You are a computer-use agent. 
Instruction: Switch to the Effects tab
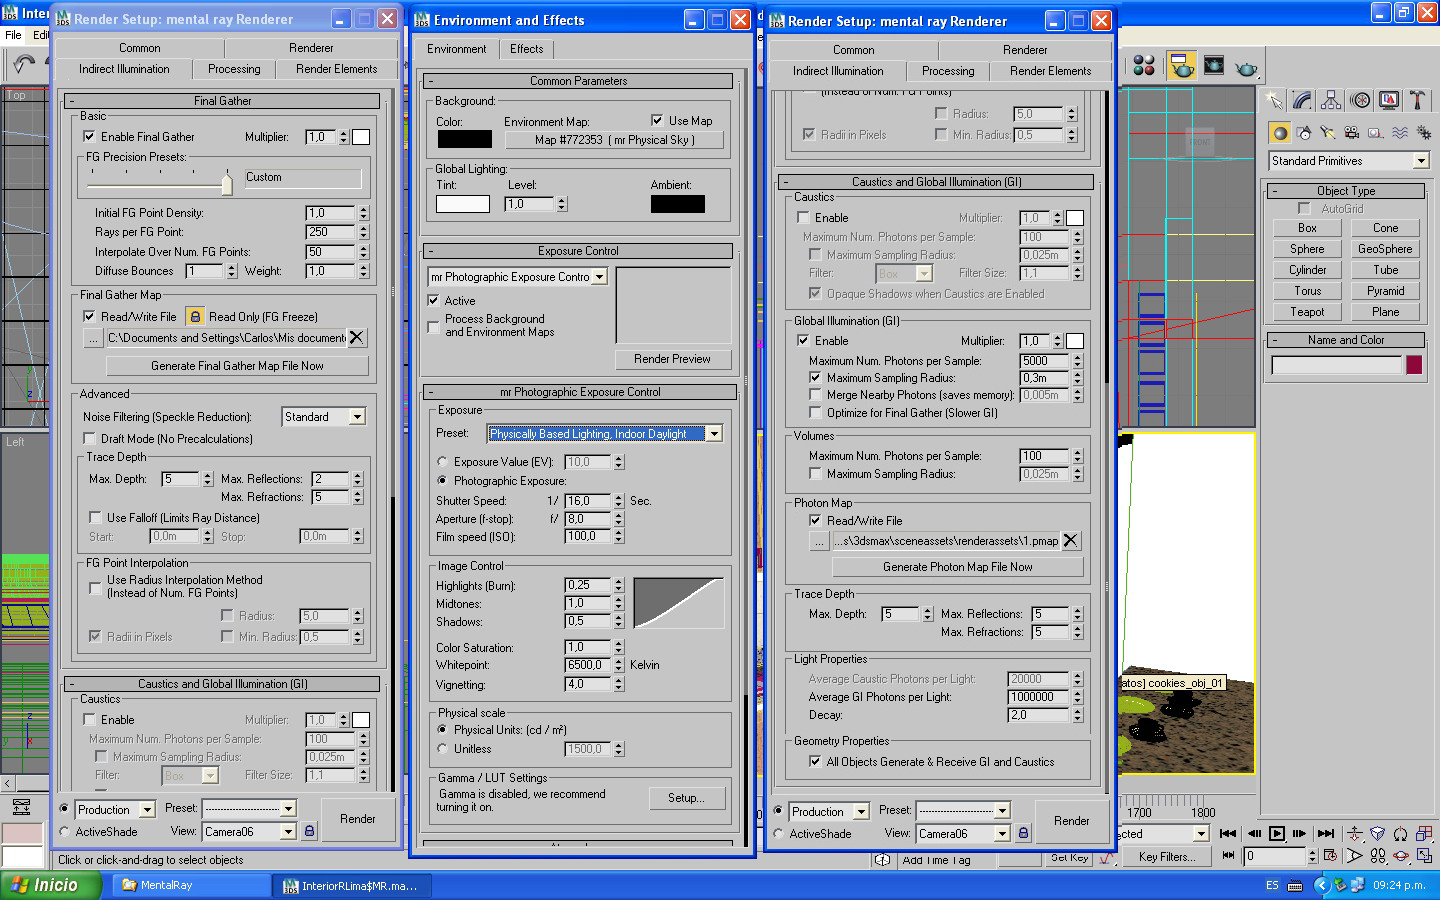pyautogui.click(x=527, y=49)
